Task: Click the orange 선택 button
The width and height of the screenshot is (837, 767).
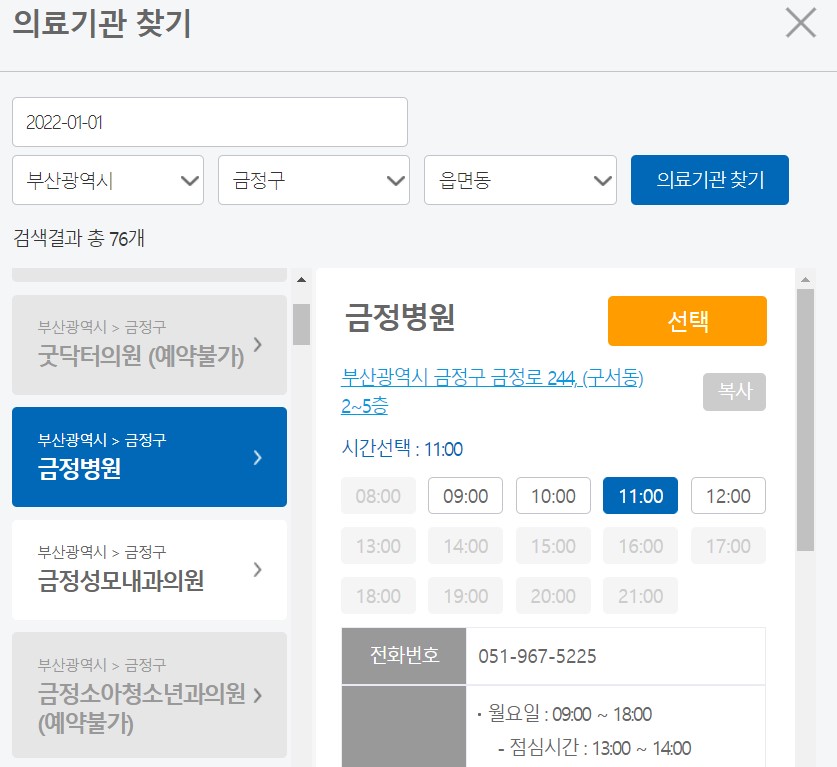Action: click(687, 321)
